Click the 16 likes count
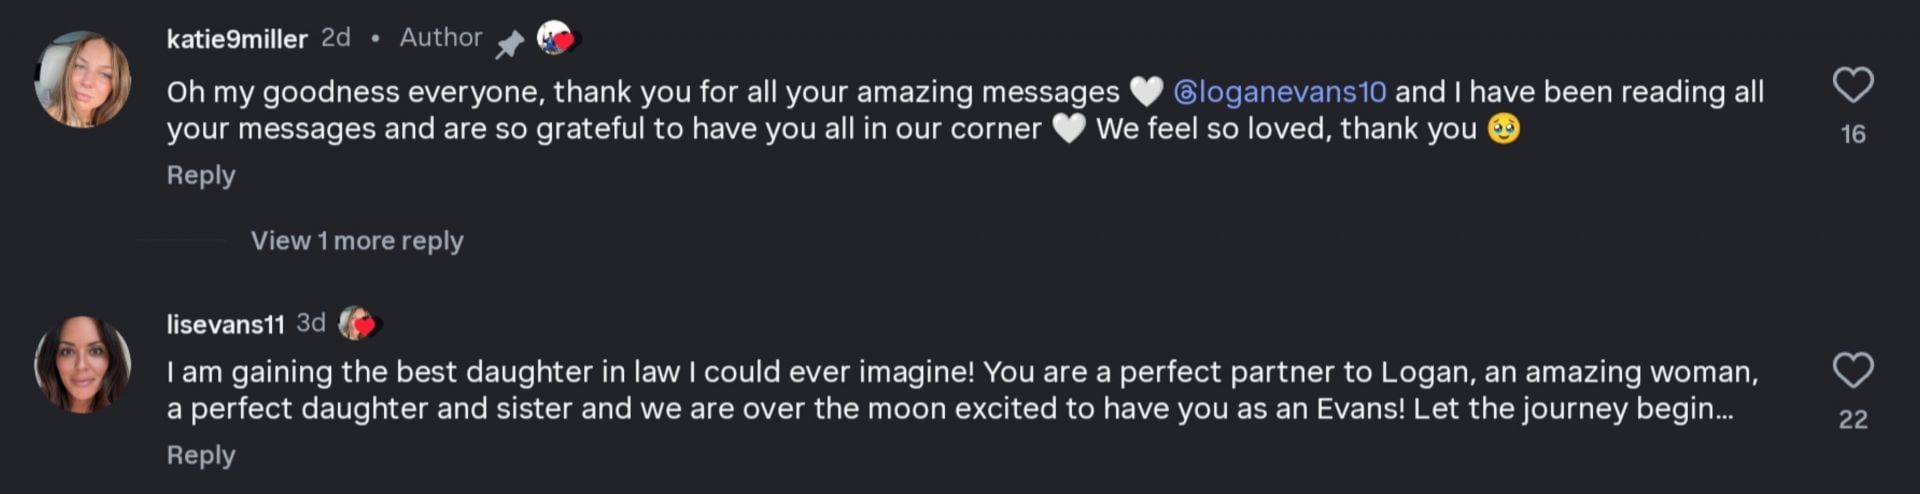 [x=1853, y=134]
